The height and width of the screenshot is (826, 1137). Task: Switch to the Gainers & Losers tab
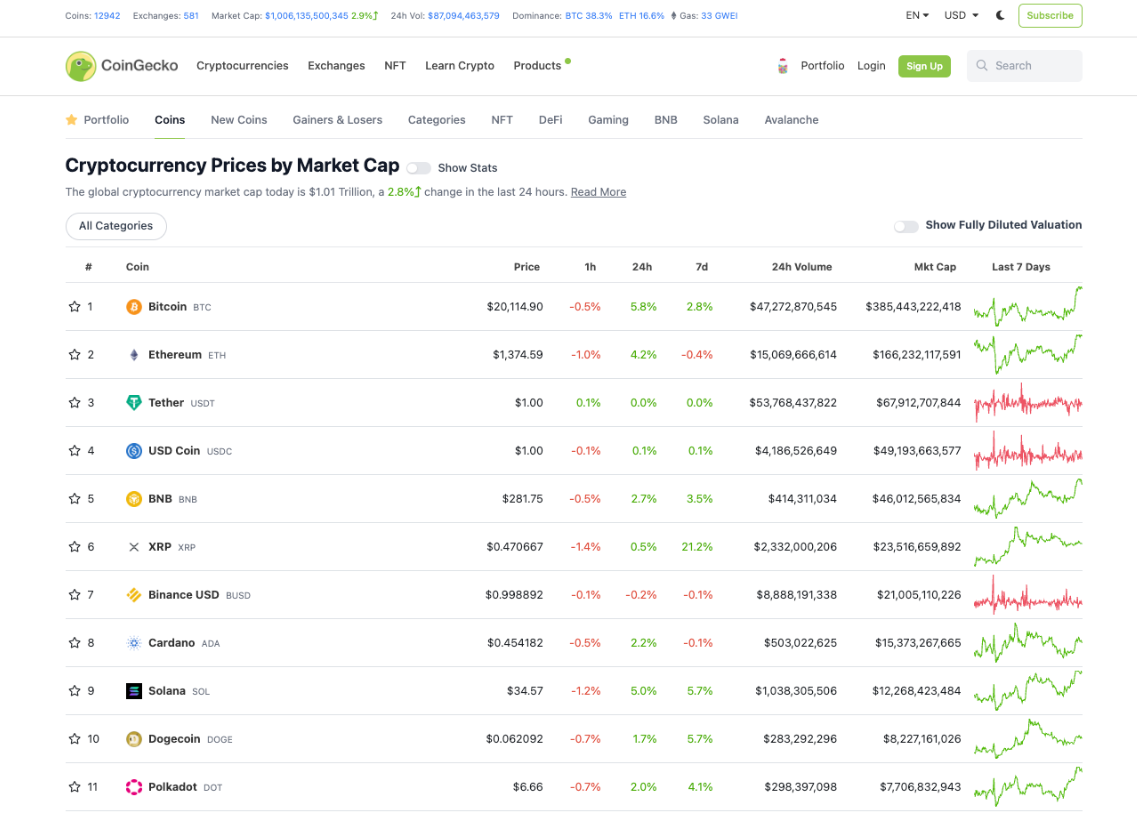click(337, 120)
